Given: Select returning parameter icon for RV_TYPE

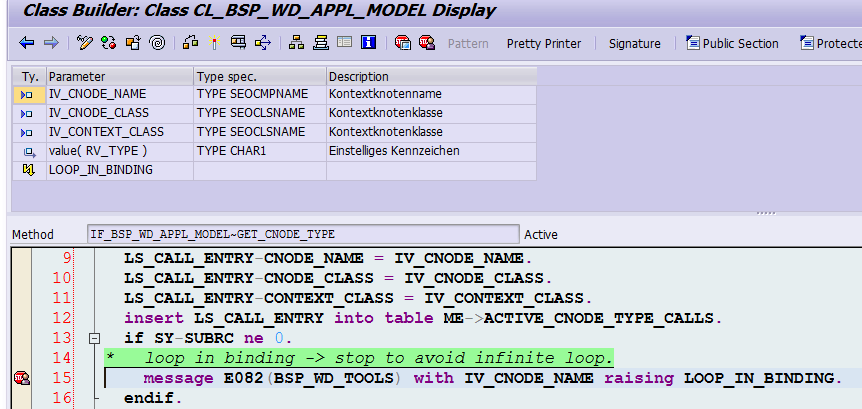Looking at the screenshot, I should 29,152.
